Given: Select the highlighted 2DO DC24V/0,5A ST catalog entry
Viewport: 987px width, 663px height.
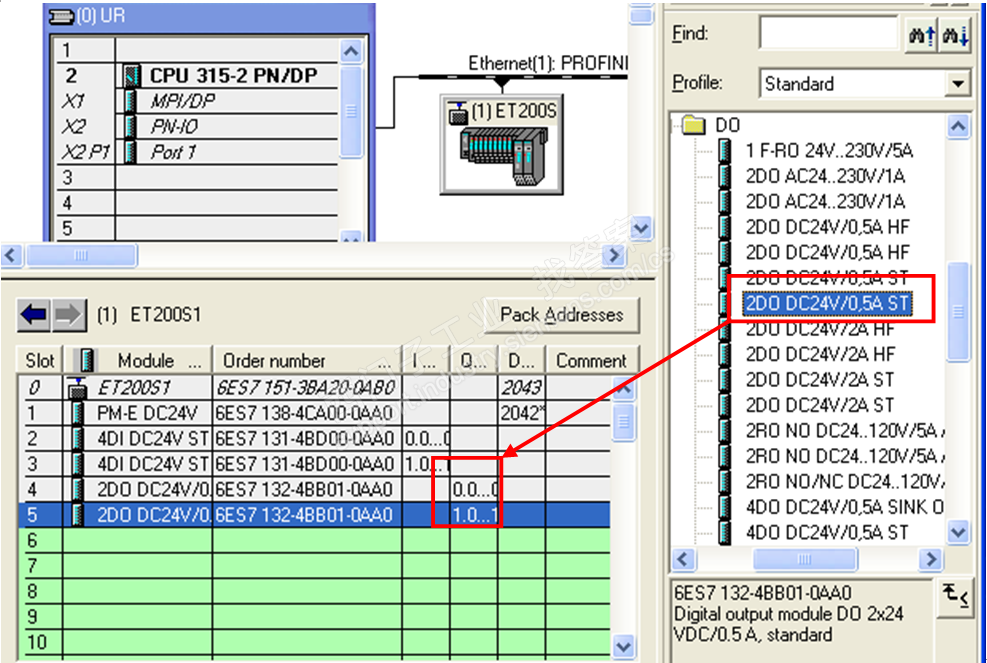Looking at the screenshot, I should pyautogui.click(x=828, y=303).
